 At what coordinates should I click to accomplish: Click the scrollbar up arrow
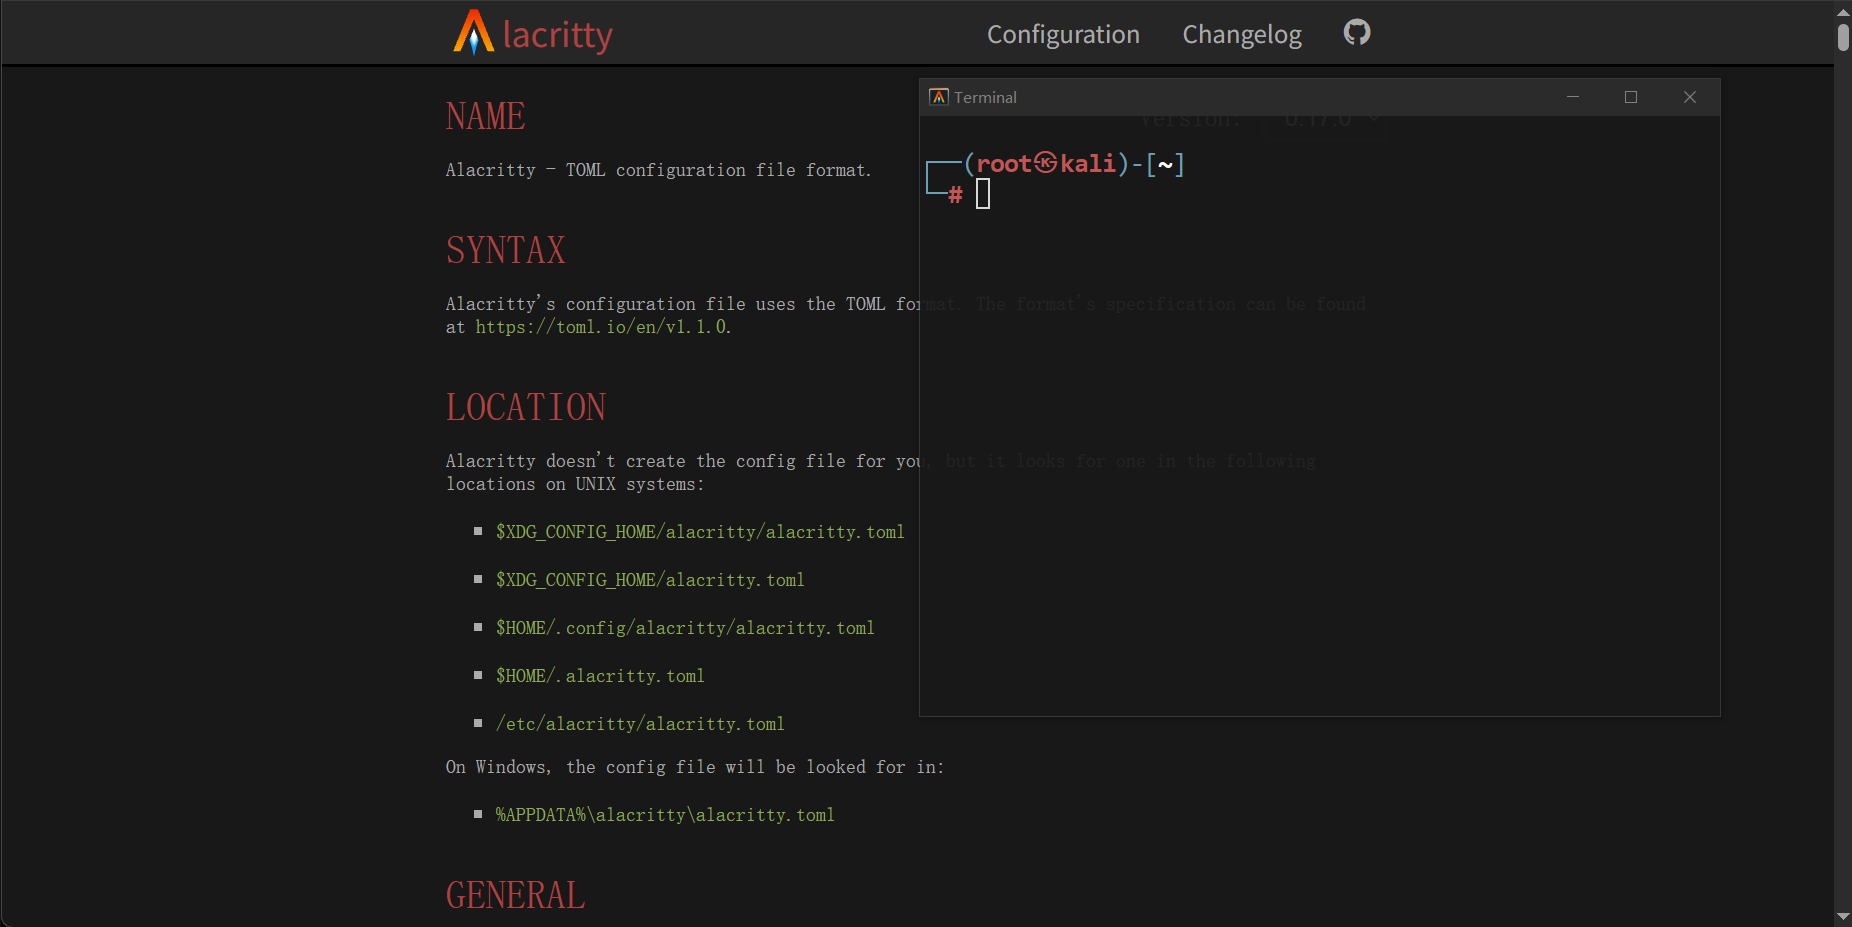coord(1843,11)
